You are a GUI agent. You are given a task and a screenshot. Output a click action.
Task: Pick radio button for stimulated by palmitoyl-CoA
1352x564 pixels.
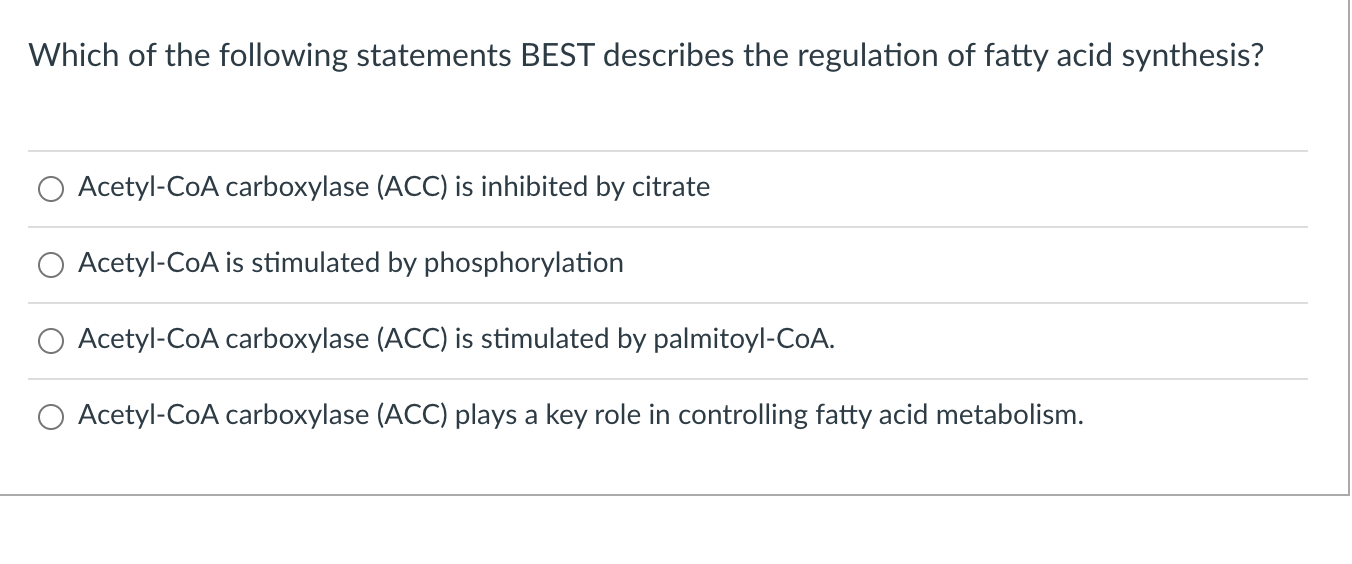[51, 341]
